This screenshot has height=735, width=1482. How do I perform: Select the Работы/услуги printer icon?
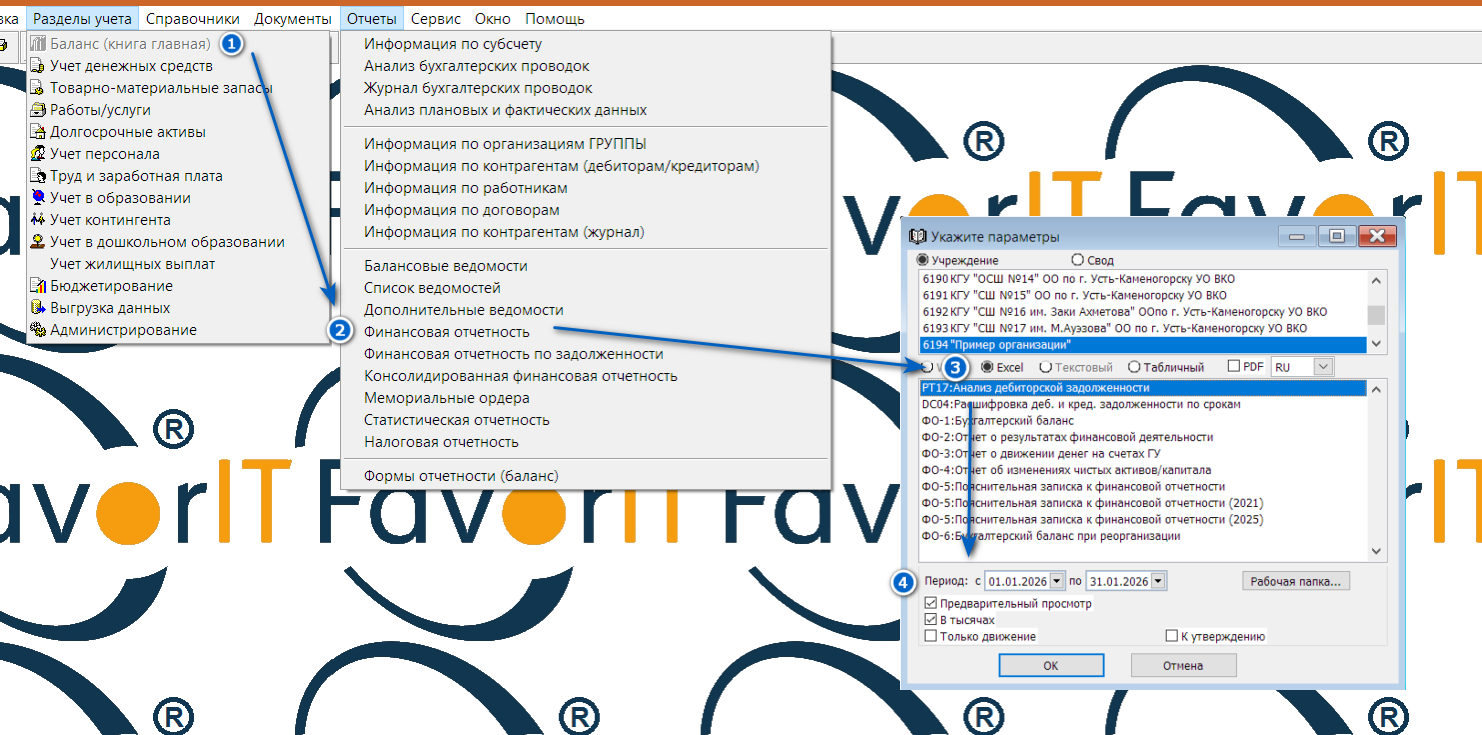(x=38, y=110)
